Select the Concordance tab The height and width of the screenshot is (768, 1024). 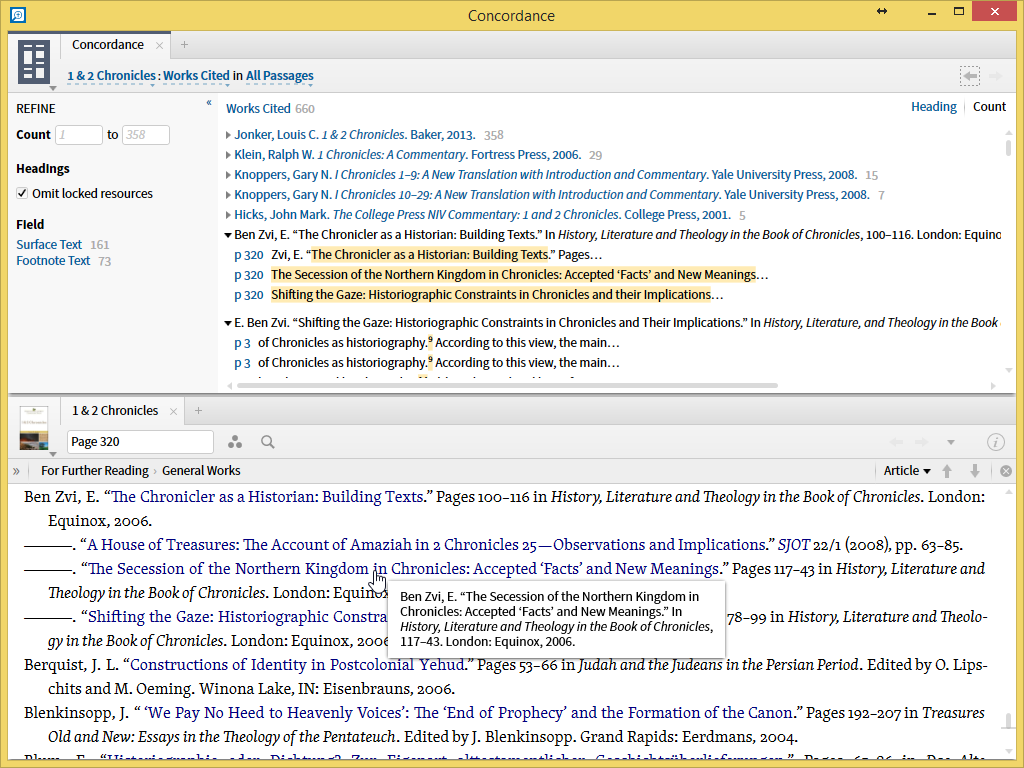tap(107, 45)
